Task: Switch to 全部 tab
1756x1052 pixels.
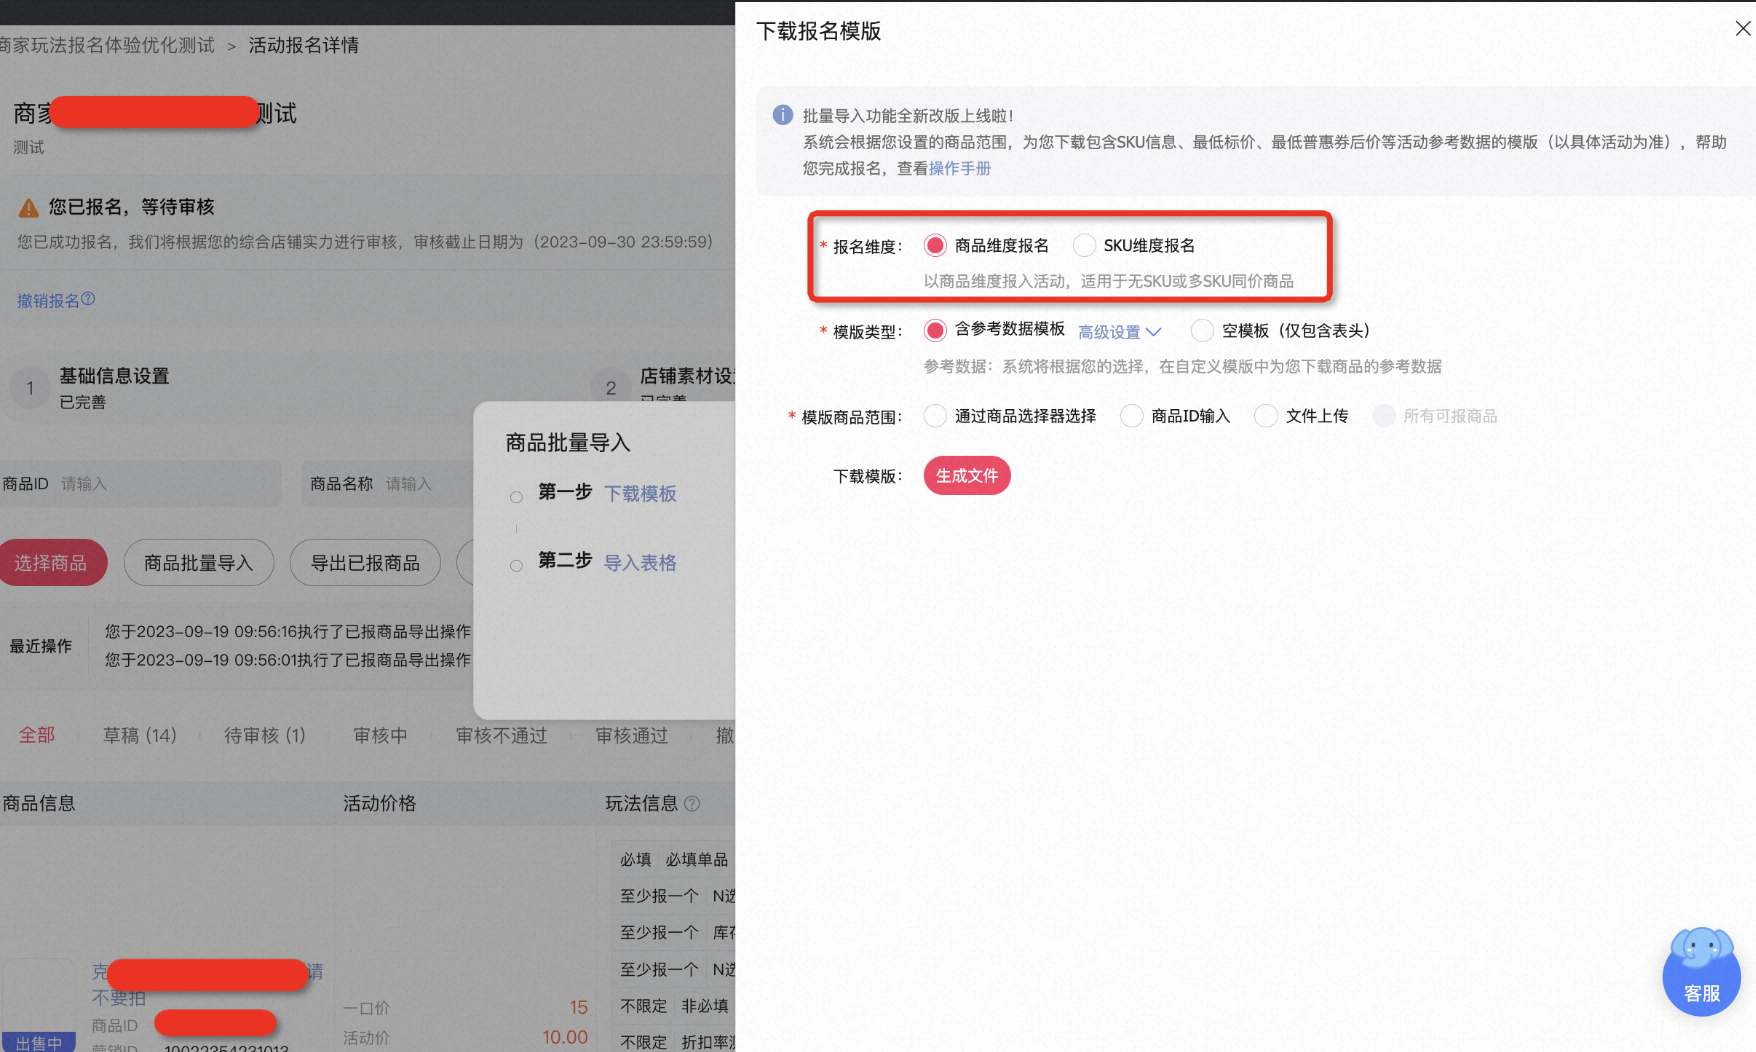Action: click(x=37, y=735)
